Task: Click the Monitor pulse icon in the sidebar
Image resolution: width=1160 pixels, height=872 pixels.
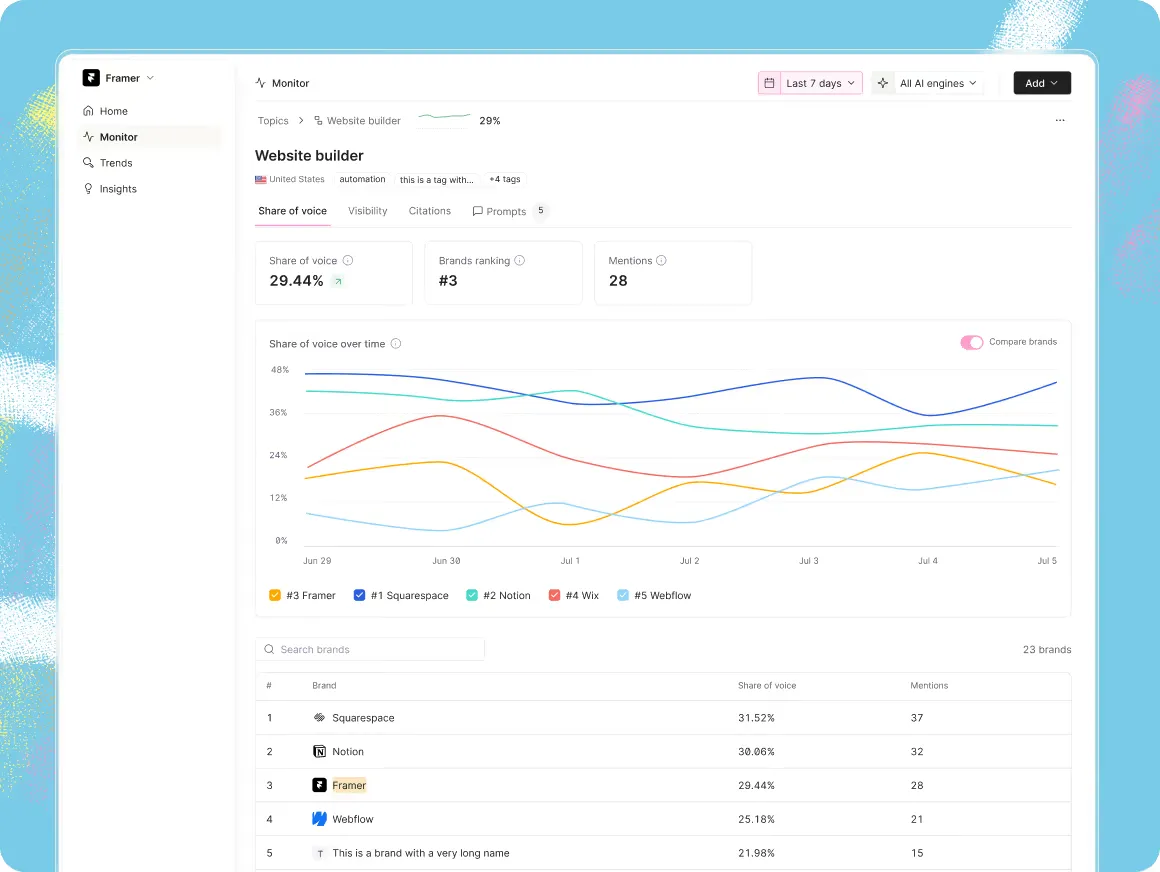Action: click(x=88, y=137)
